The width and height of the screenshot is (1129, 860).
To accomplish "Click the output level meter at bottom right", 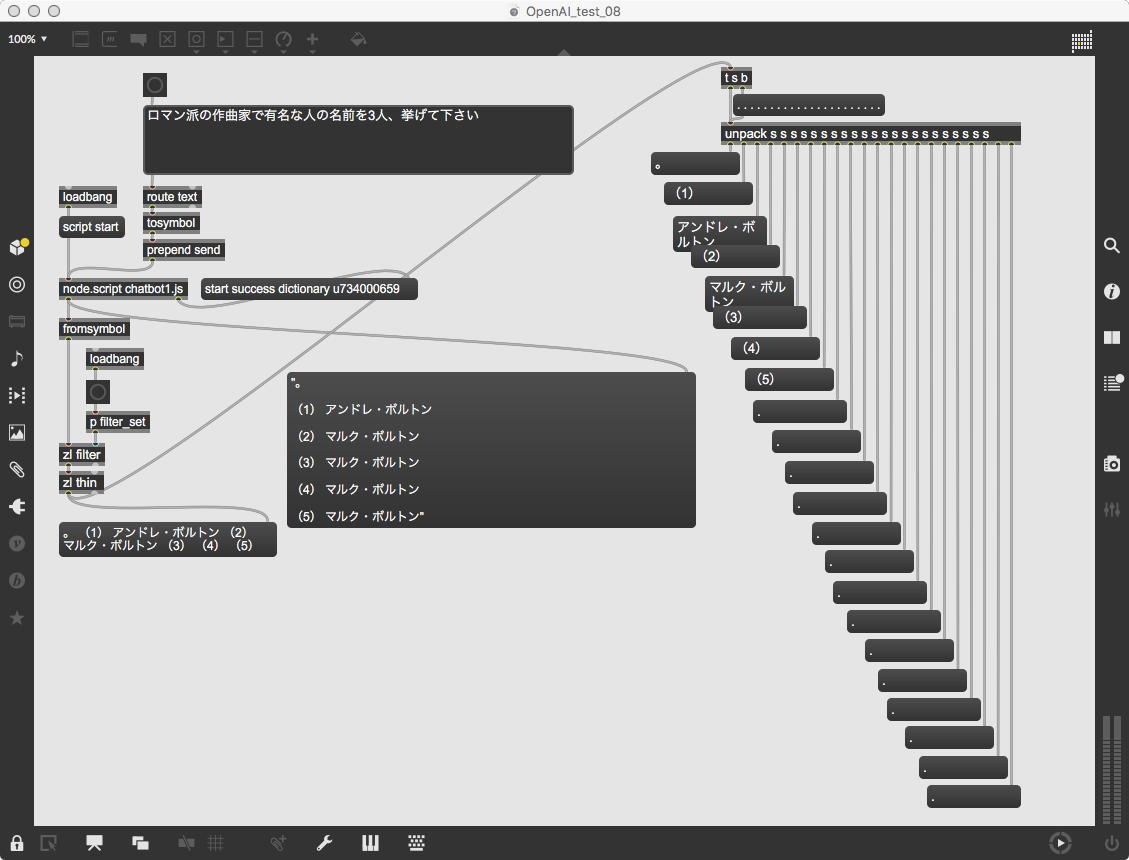I will point(1112,769).
